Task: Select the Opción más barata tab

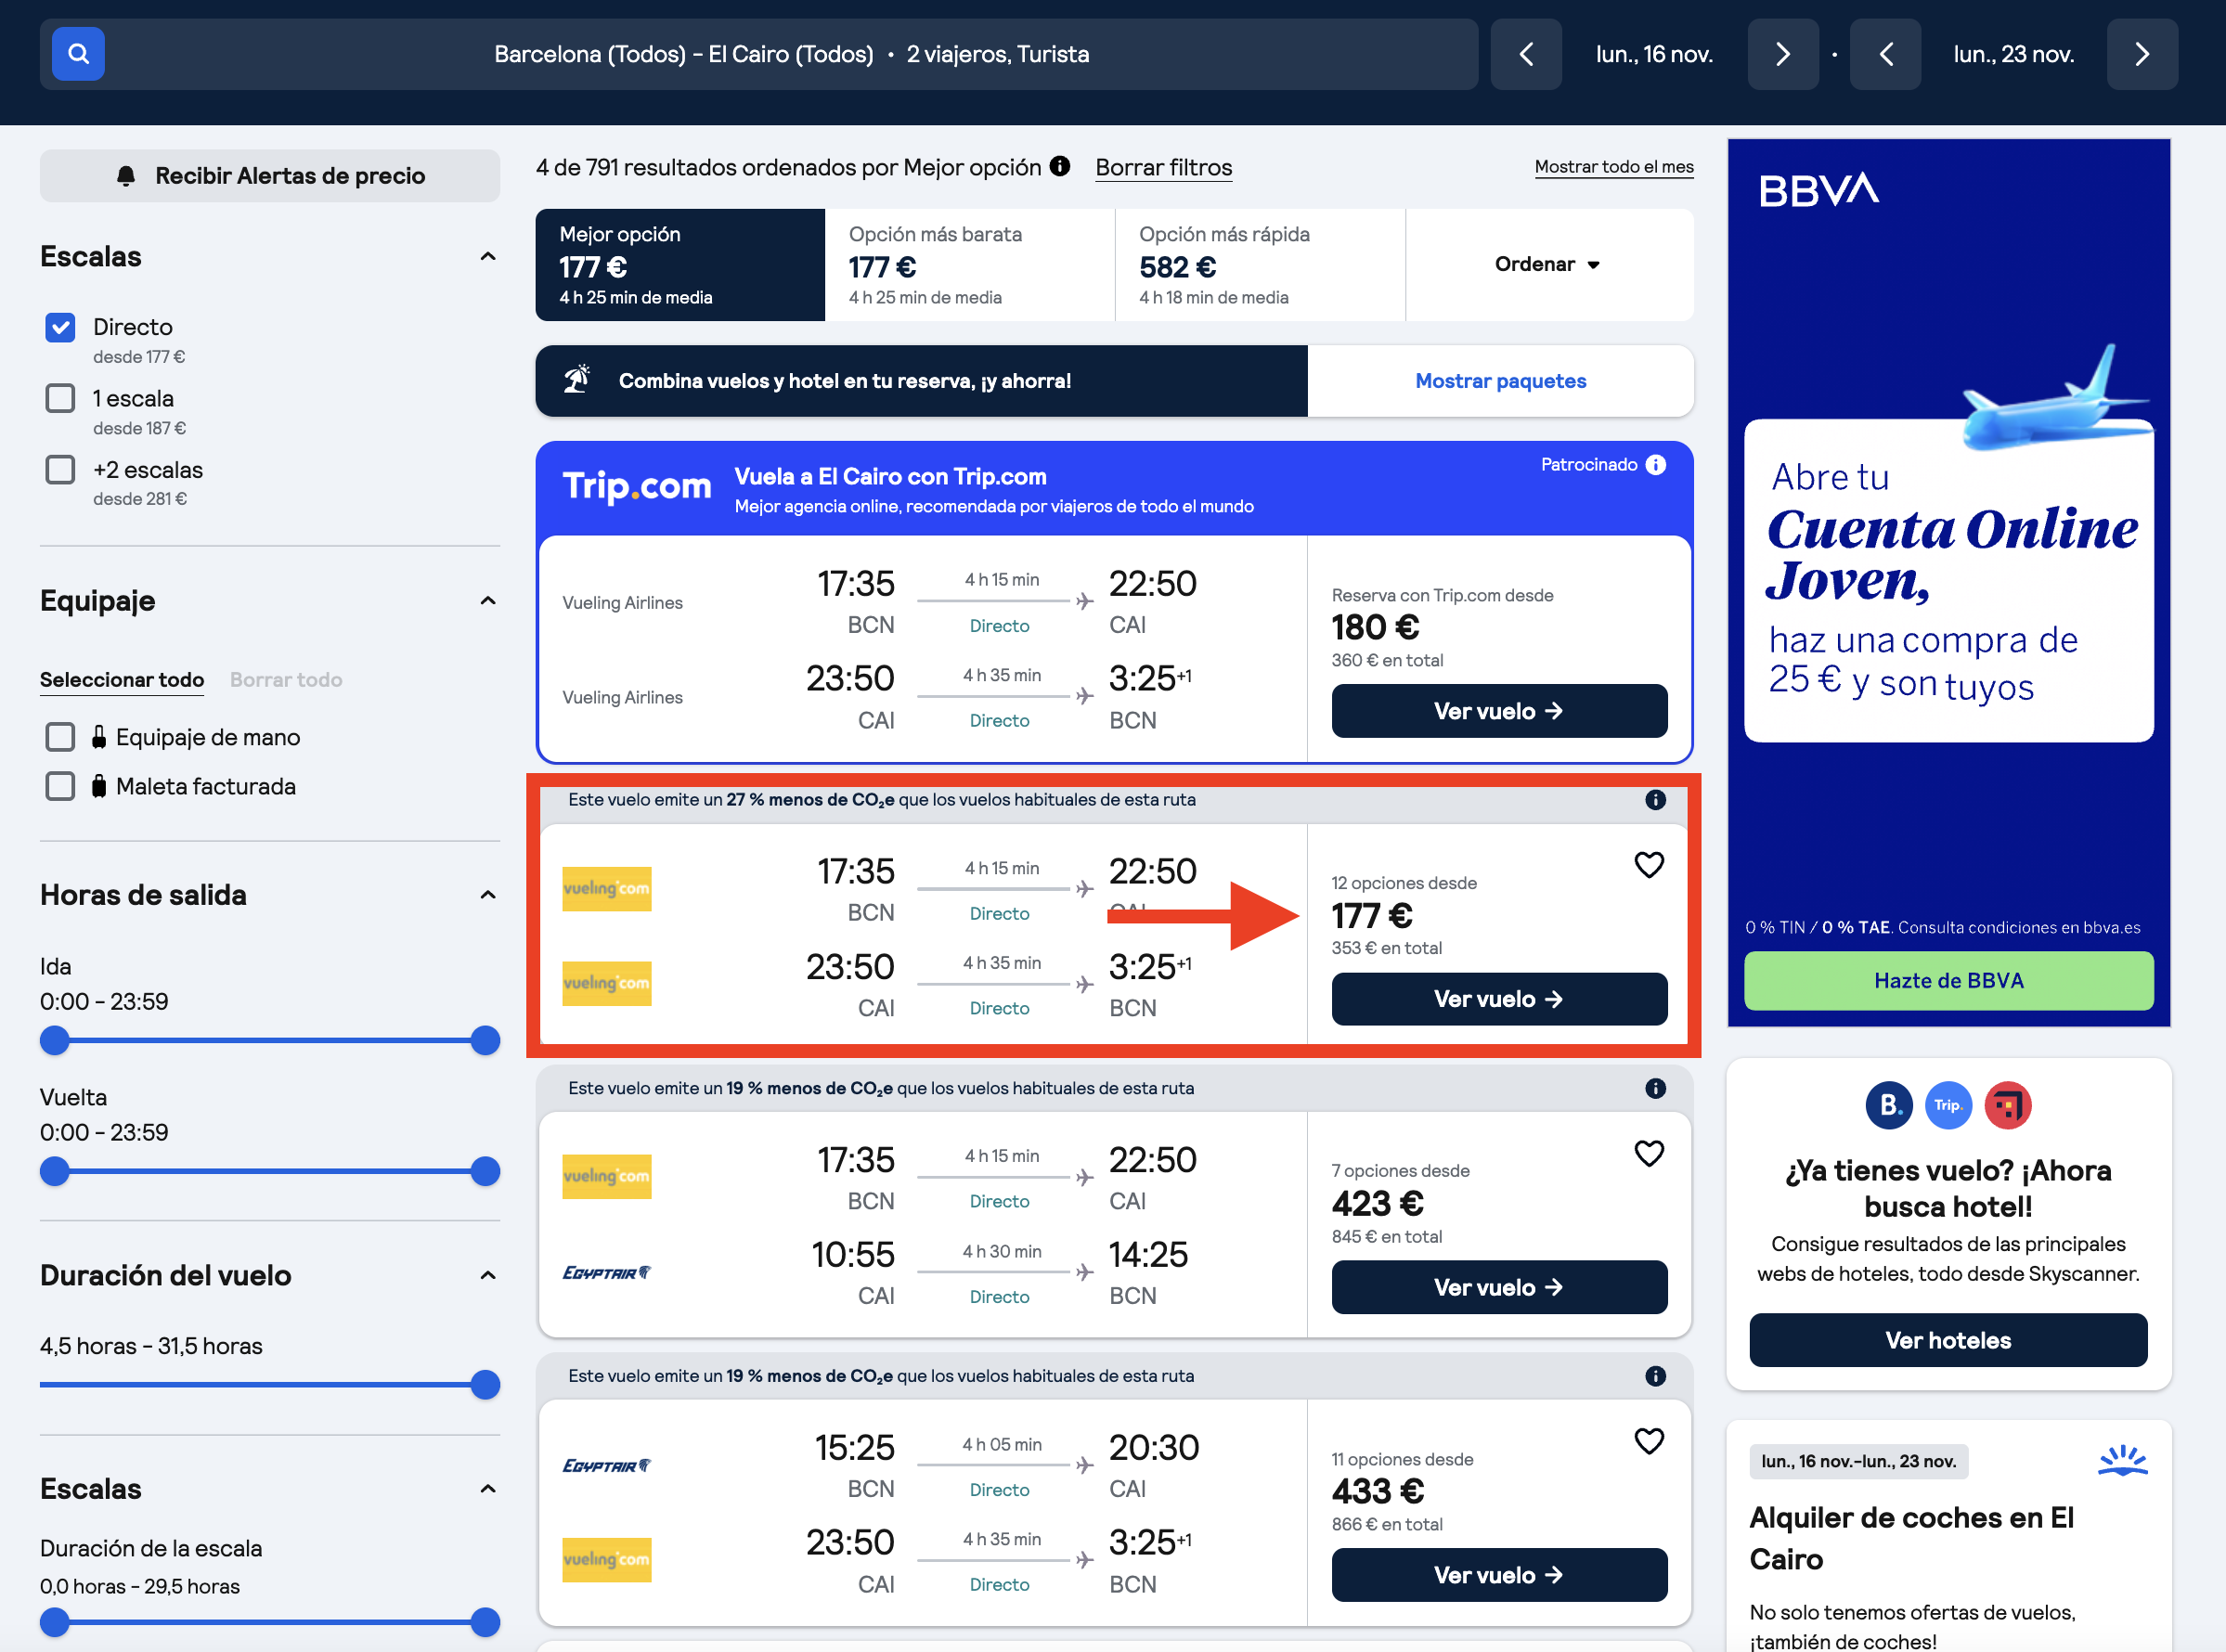Action: click(x=970, y=265)
